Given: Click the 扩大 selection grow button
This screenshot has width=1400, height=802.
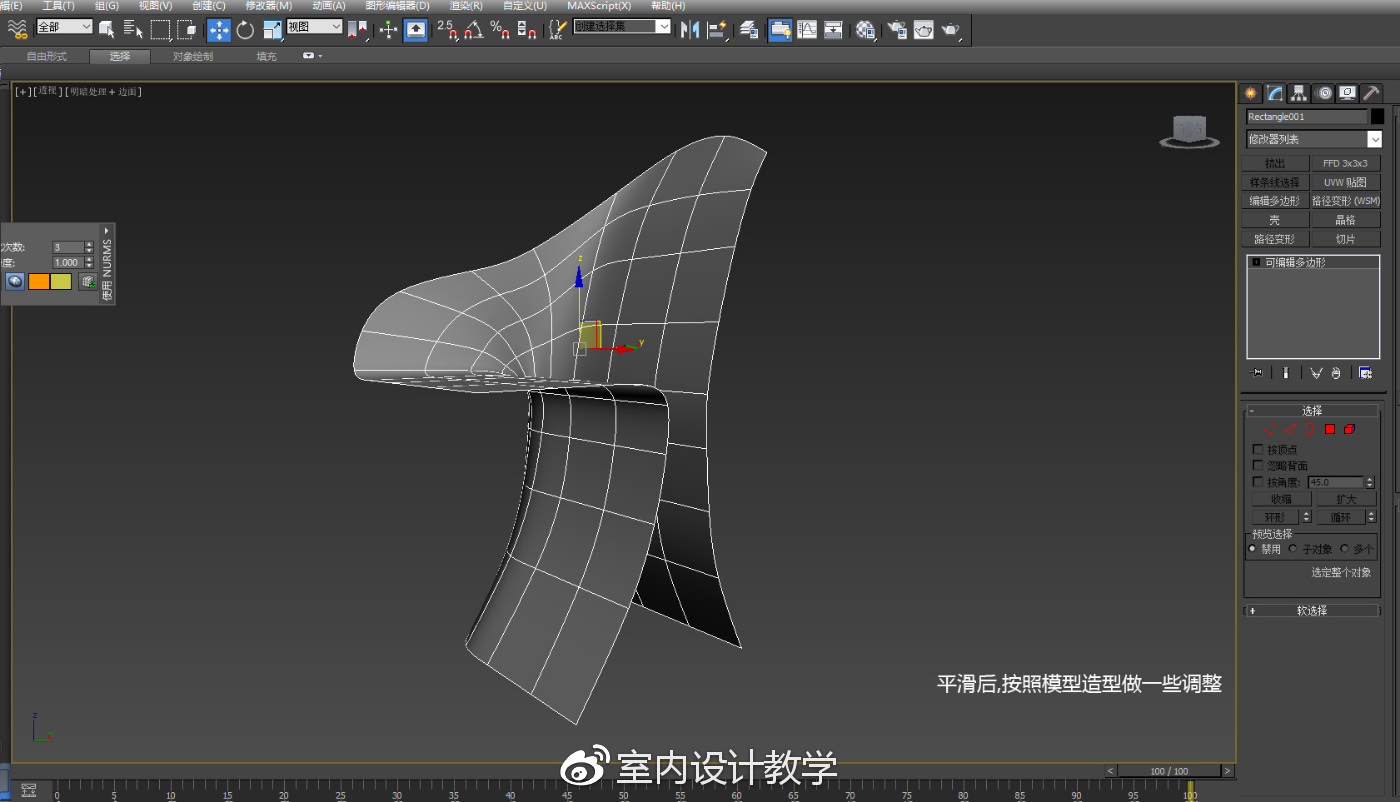Looking at the screenshot, I should [x=1346, y=498].
